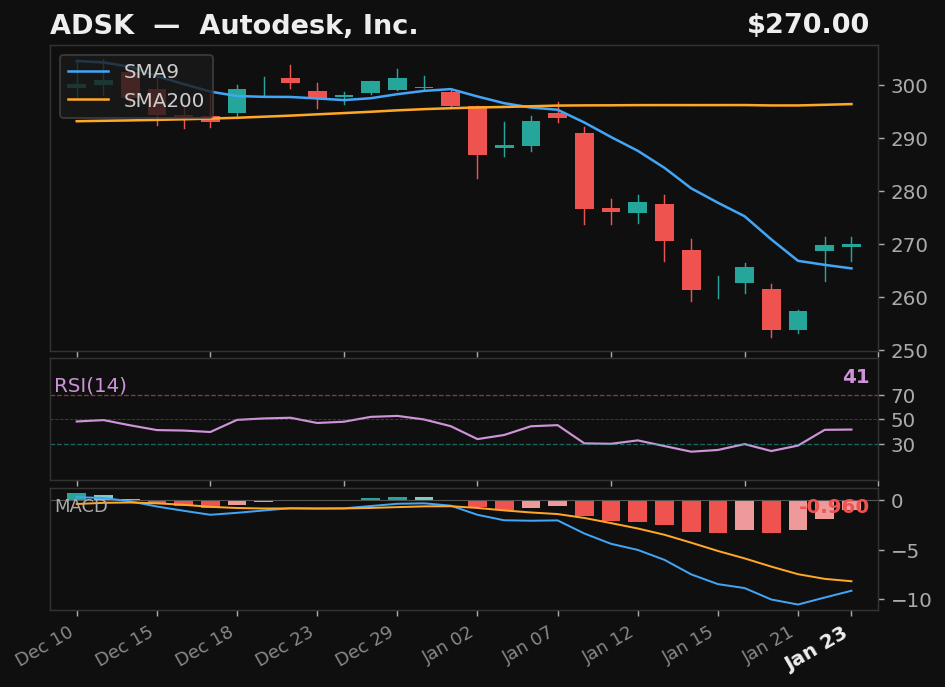Click the Jan 02 date label

447,645
